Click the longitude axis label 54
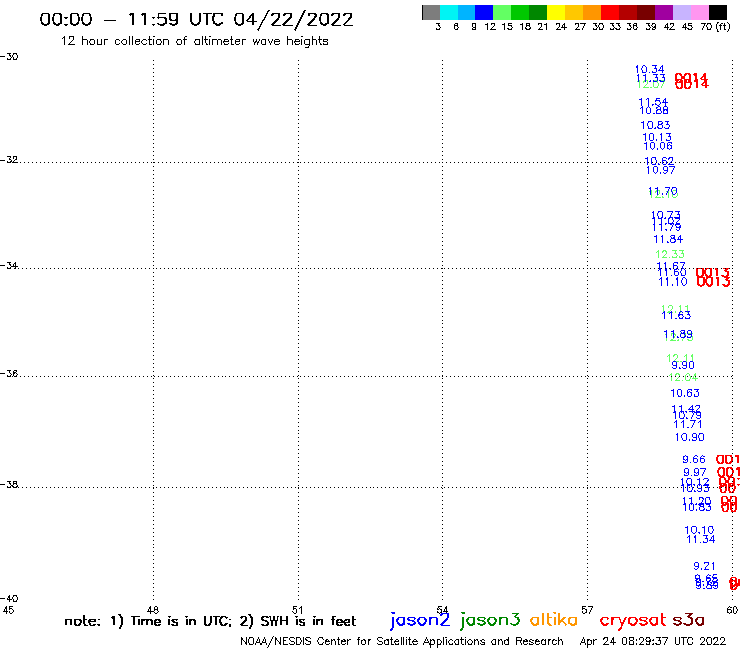Screen dimensions: 740x650 click(442, 610)
